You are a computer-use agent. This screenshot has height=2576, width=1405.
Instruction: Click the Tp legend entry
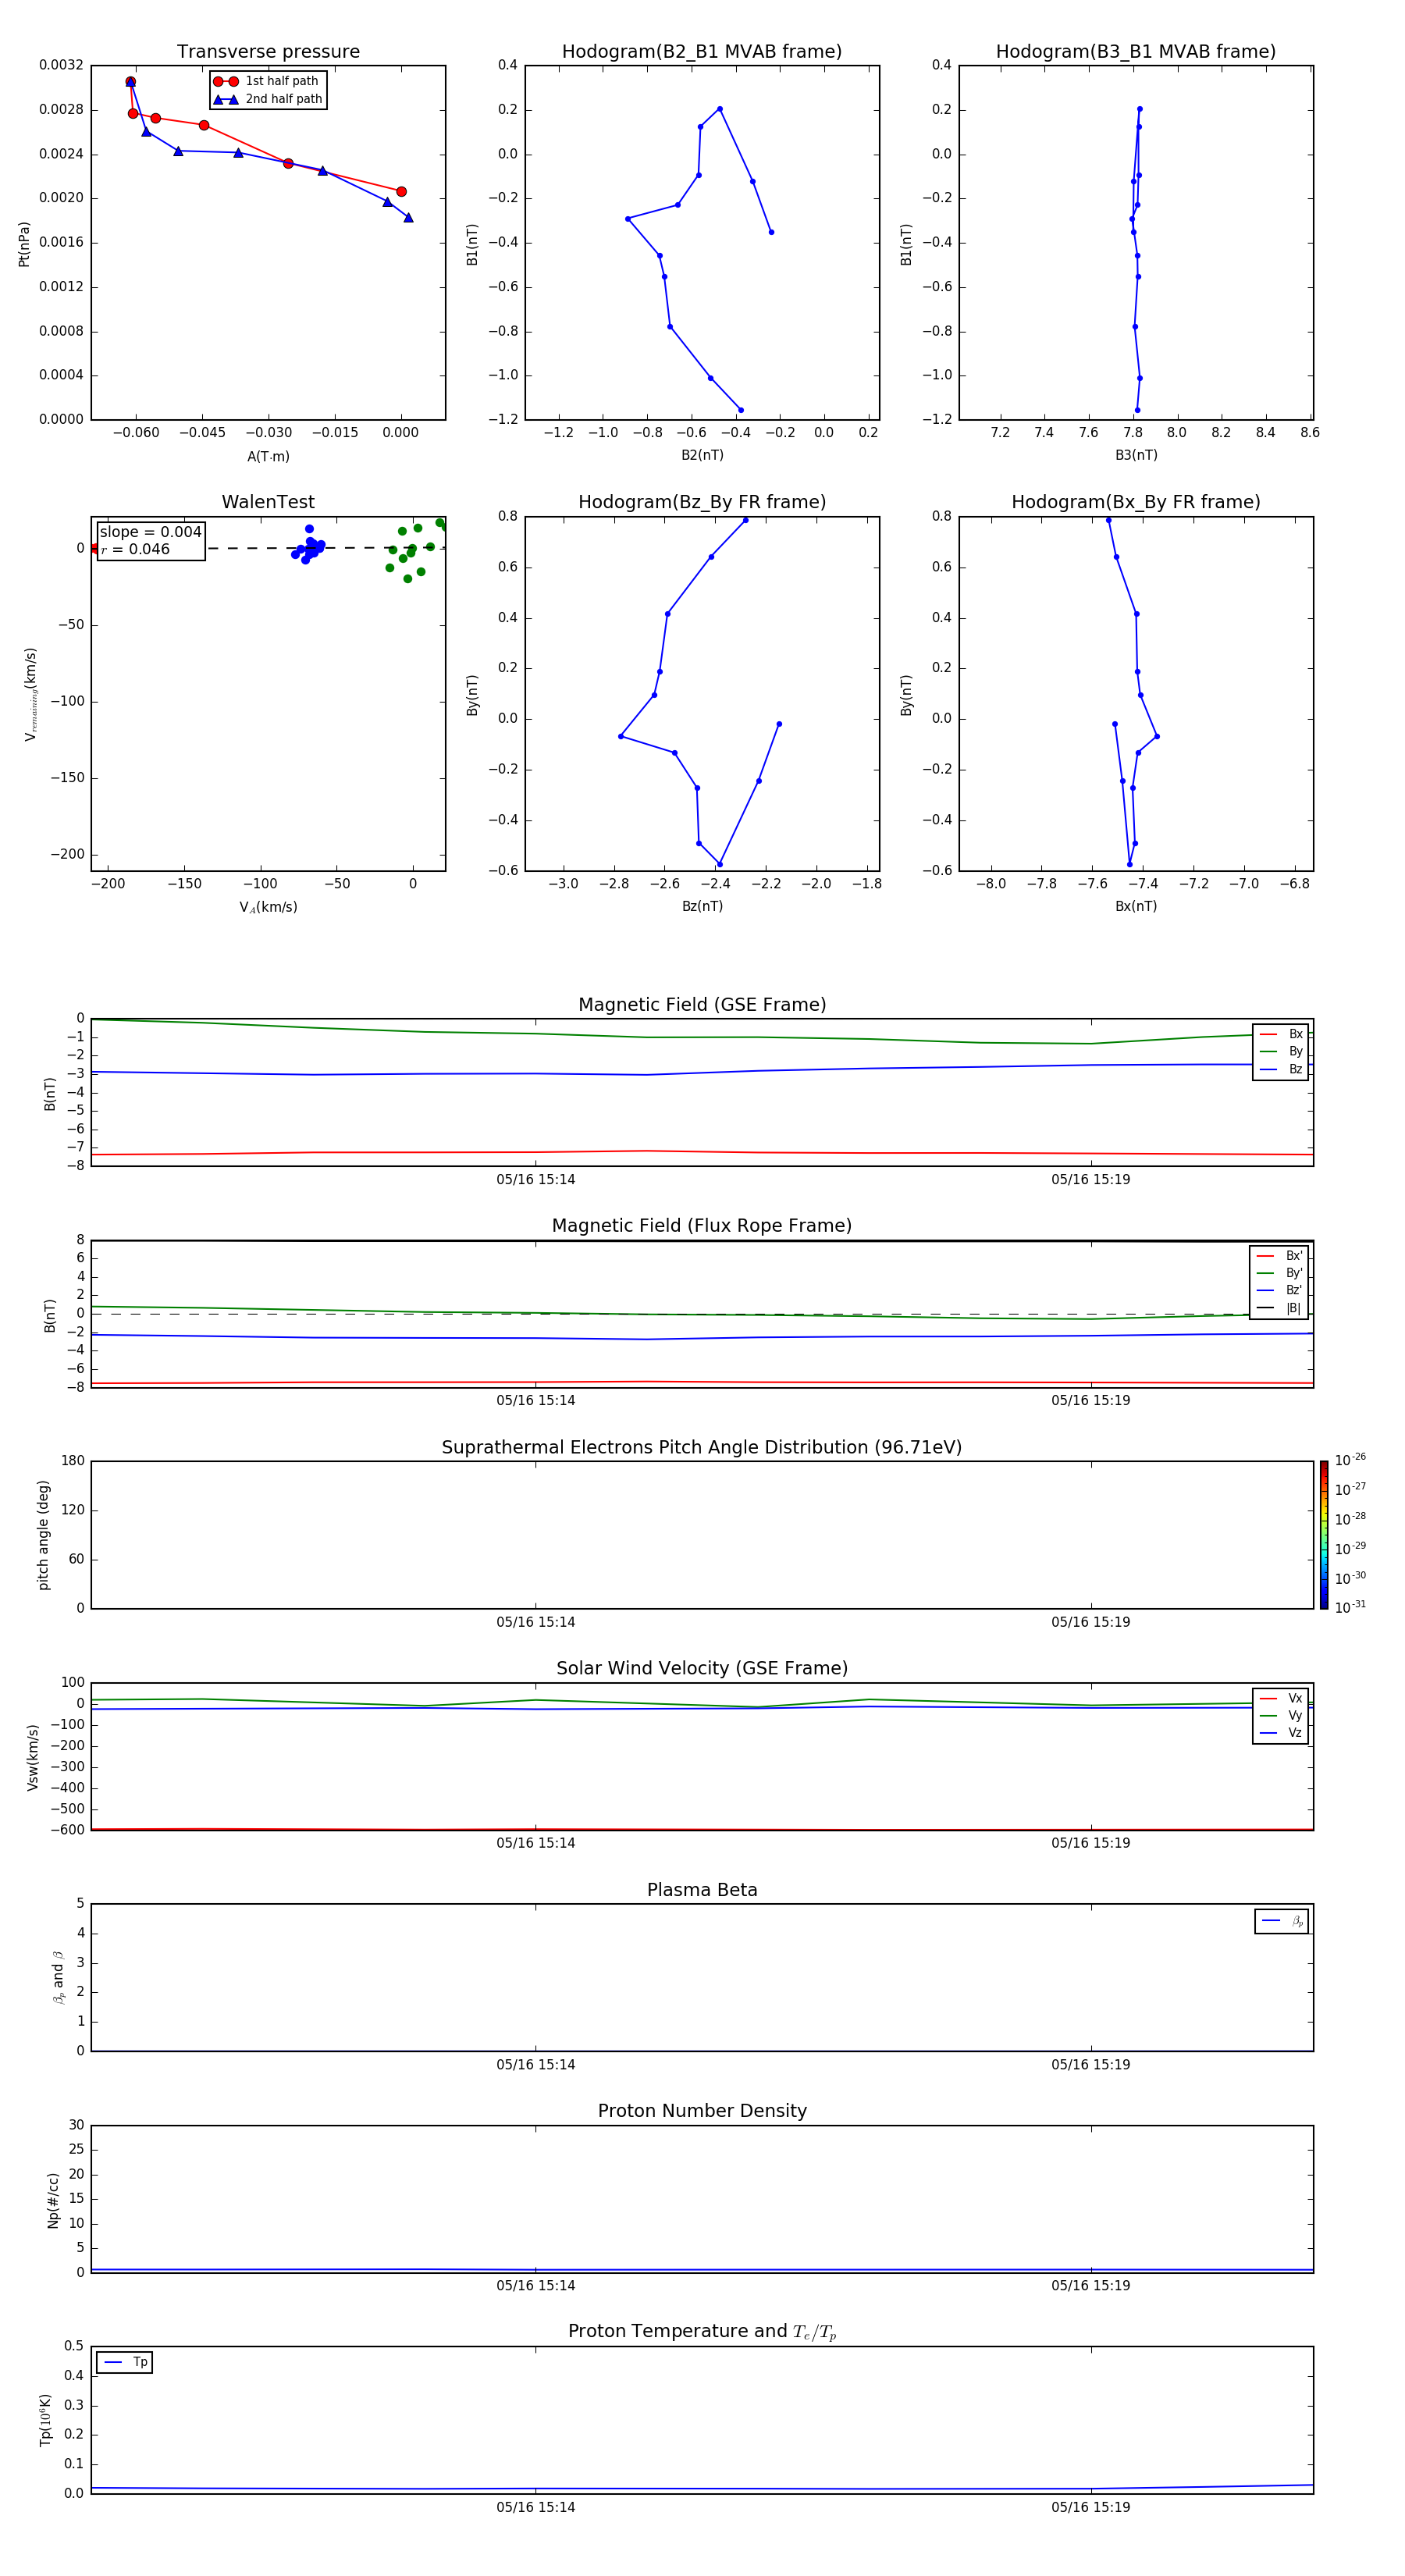pyautogui.click(x=125, y=2362)
